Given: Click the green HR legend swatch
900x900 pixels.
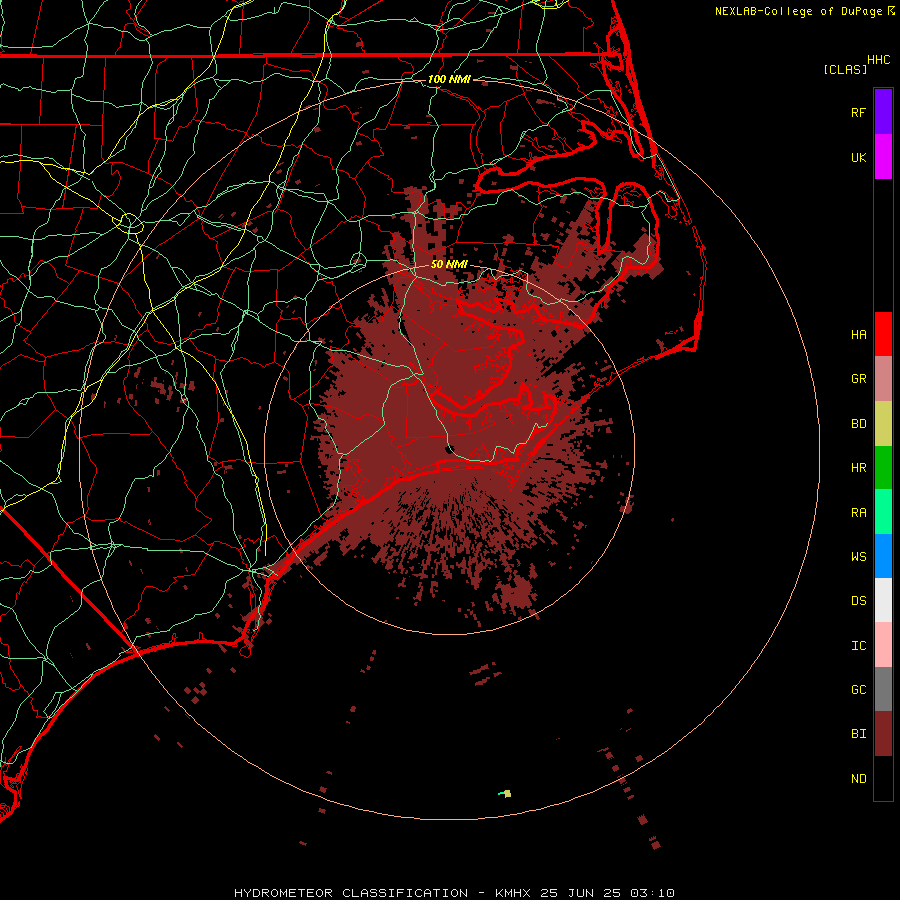Looking at the screenshot, I should pos(883,467).
